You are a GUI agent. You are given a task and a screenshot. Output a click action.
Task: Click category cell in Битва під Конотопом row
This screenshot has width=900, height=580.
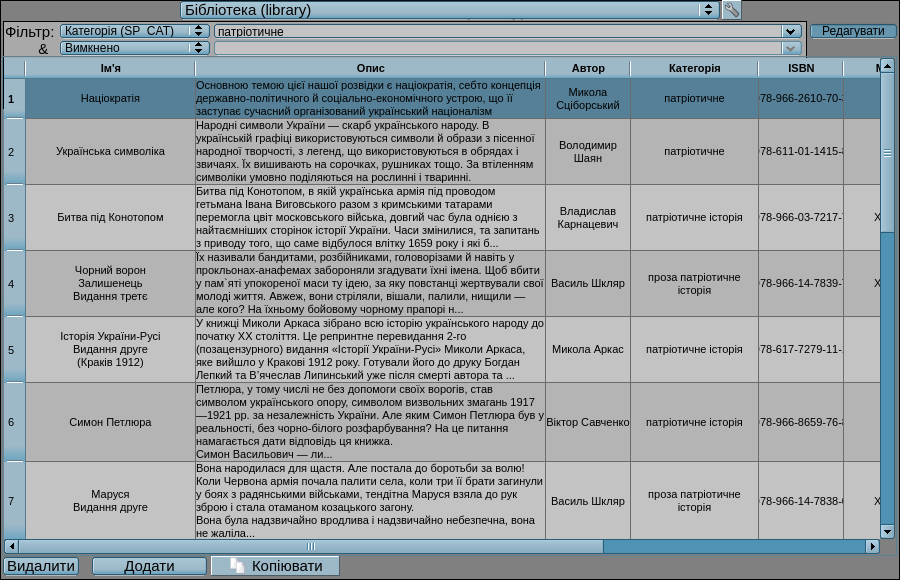point(694,218)
